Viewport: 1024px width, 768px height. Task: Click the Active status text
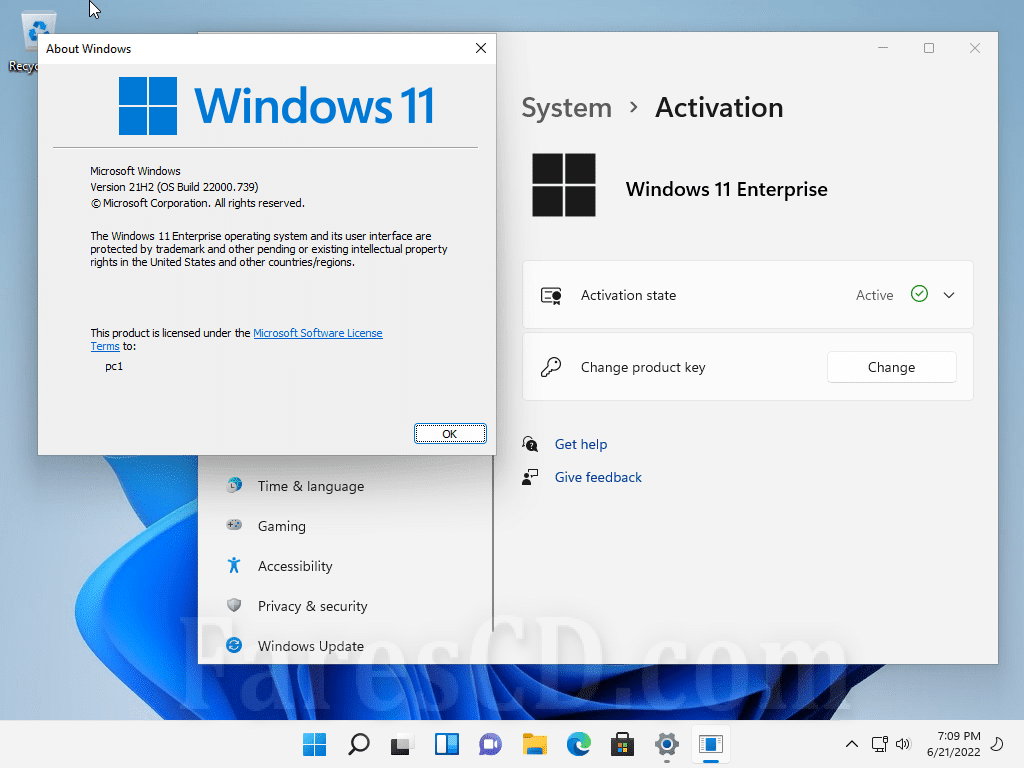874,295
